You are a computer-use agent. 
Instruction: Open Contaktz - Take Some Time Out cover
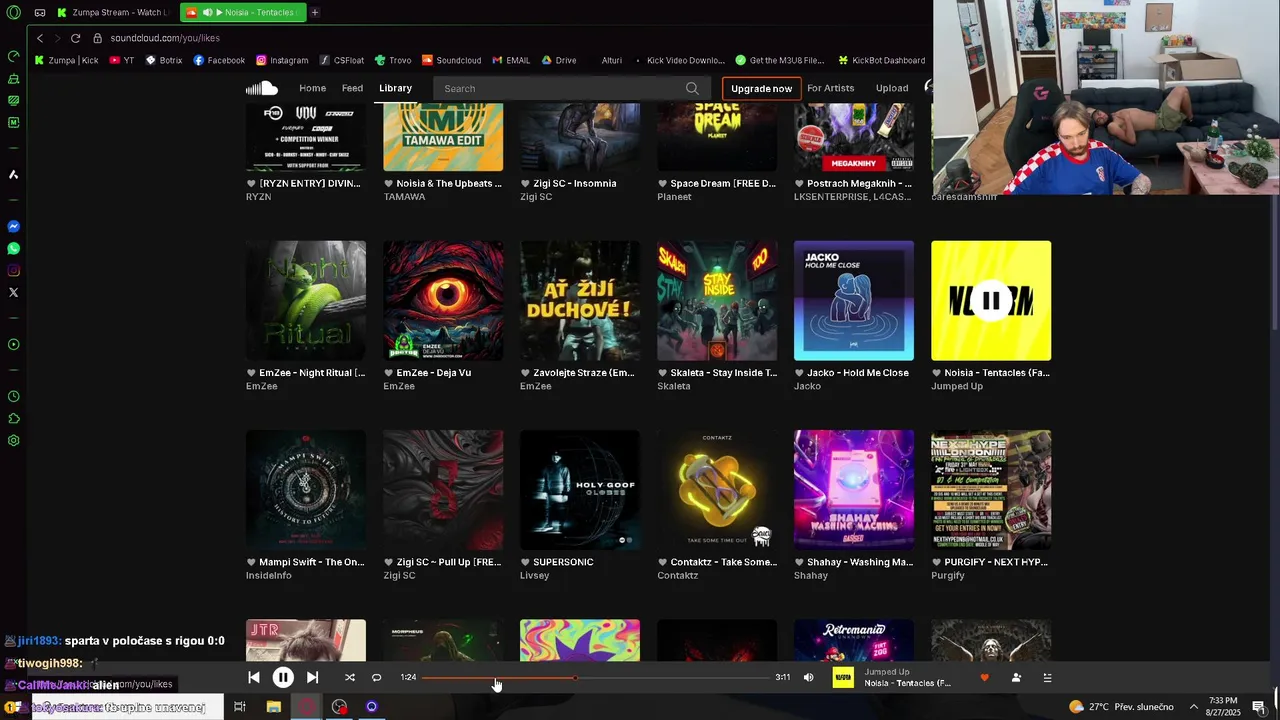(717, 490)
